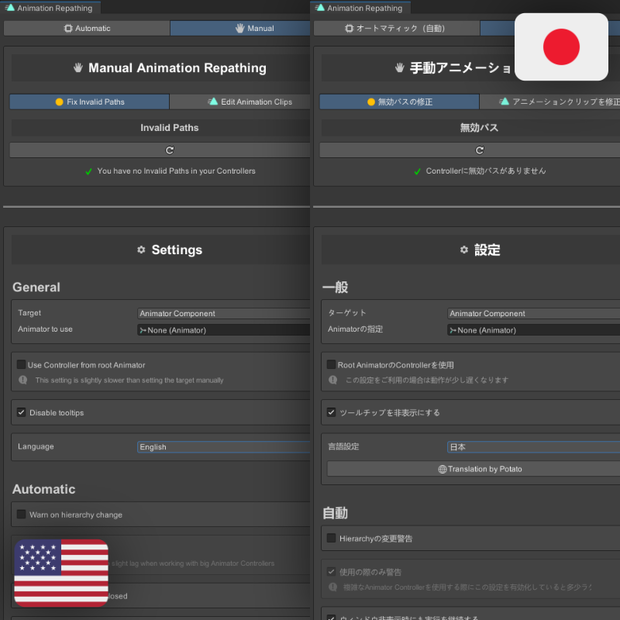Screen dimensions: 620x620
Task: Open the Target dropdown in English panel
Action: [x=223, y=313]
